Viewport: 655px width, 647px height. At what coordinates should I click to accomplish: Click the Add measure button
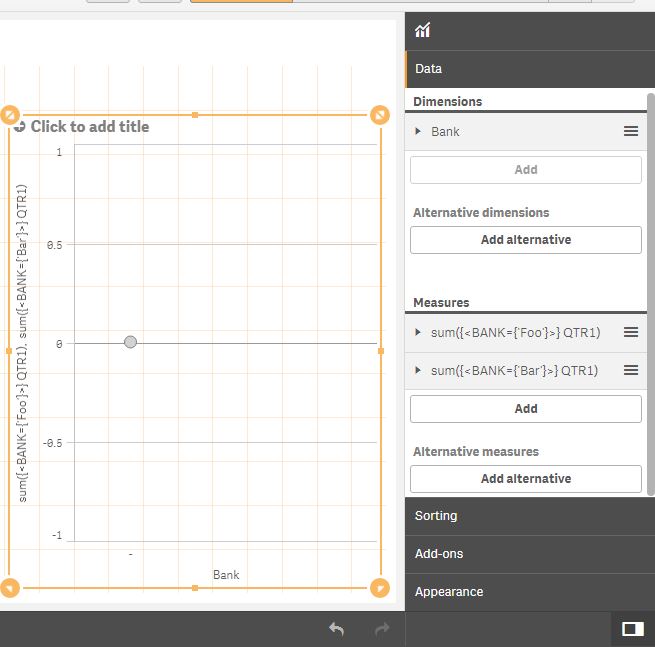(x=526, y=408)
